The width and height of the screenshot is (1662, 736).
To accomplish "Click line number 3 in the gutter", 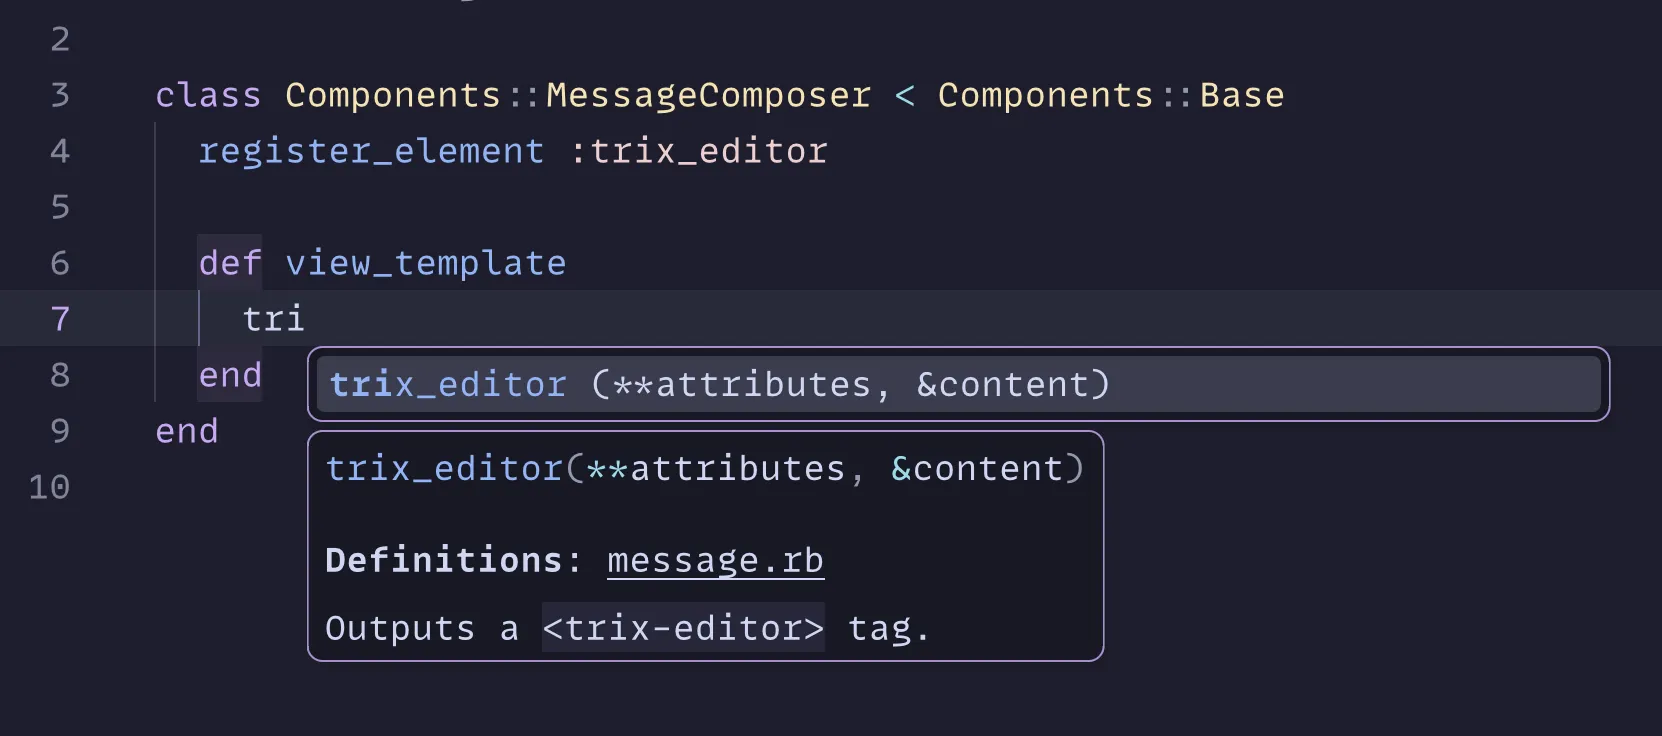I will 59,95.
